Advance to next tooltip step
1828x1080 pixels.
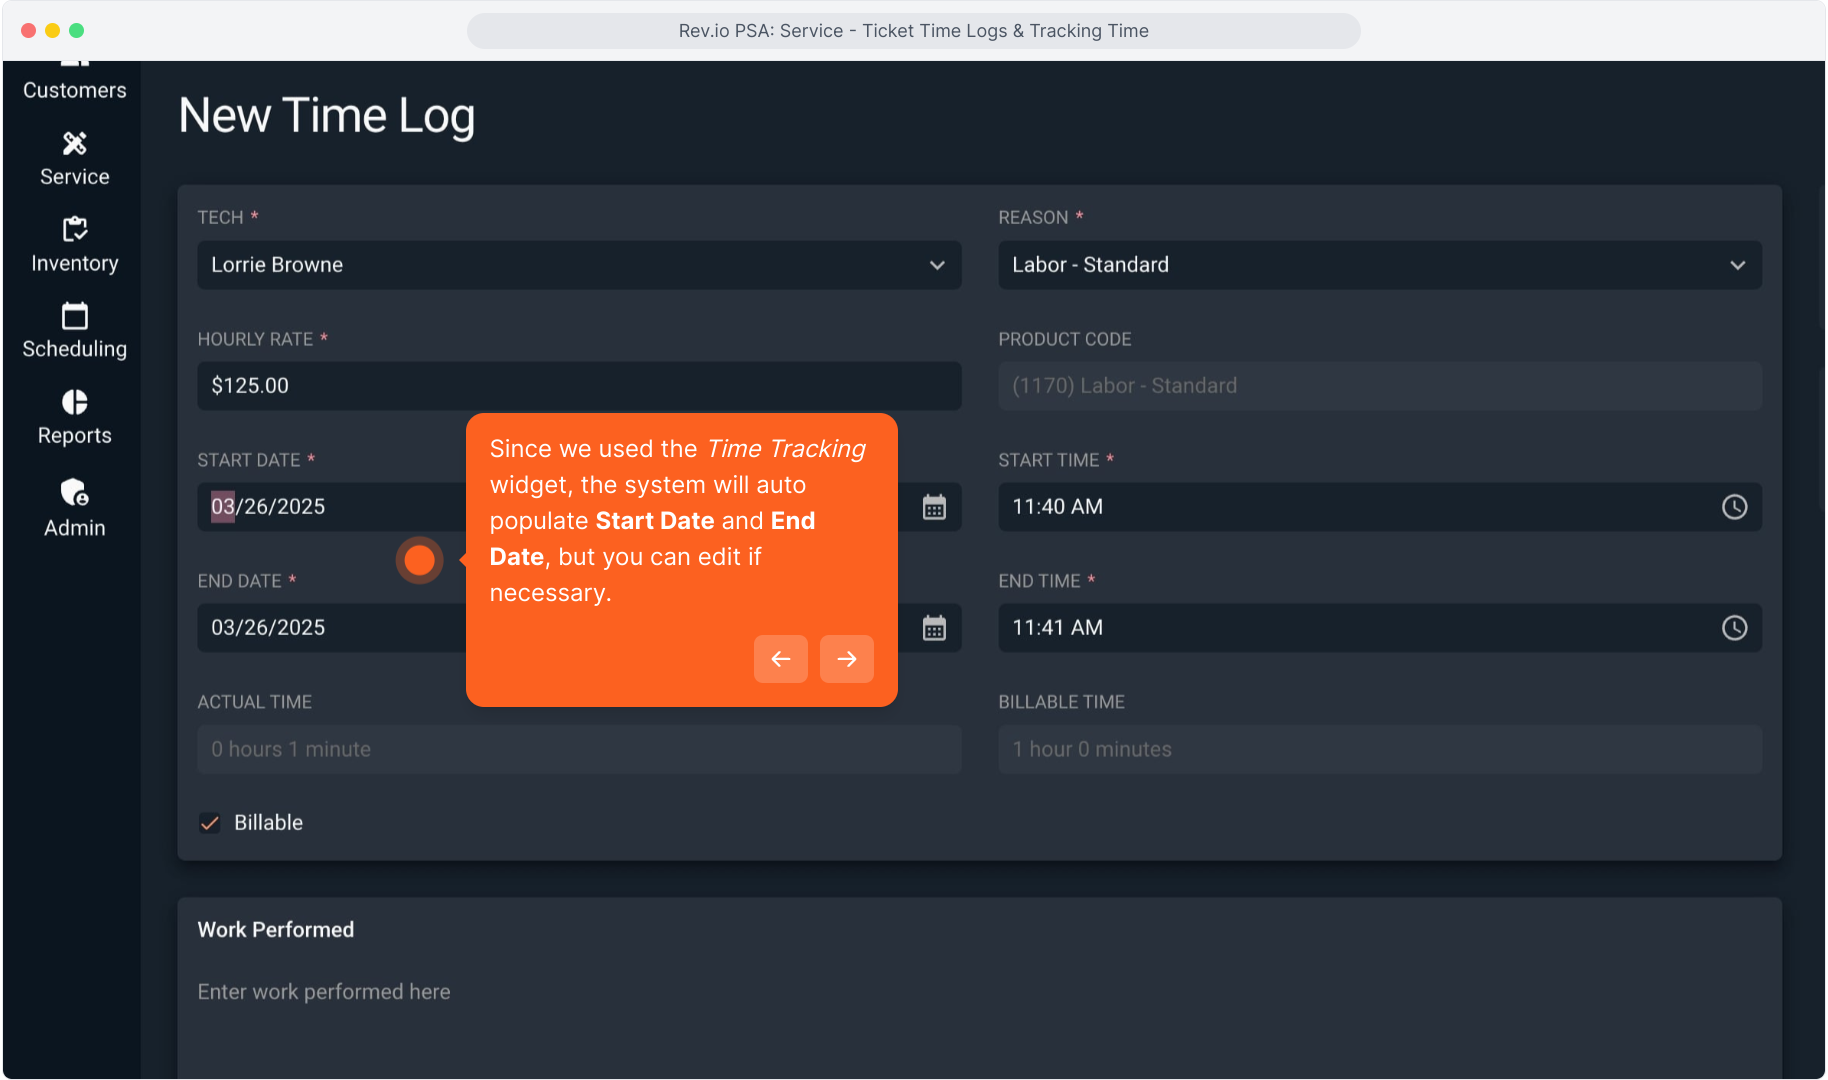(x=846, y=659)
